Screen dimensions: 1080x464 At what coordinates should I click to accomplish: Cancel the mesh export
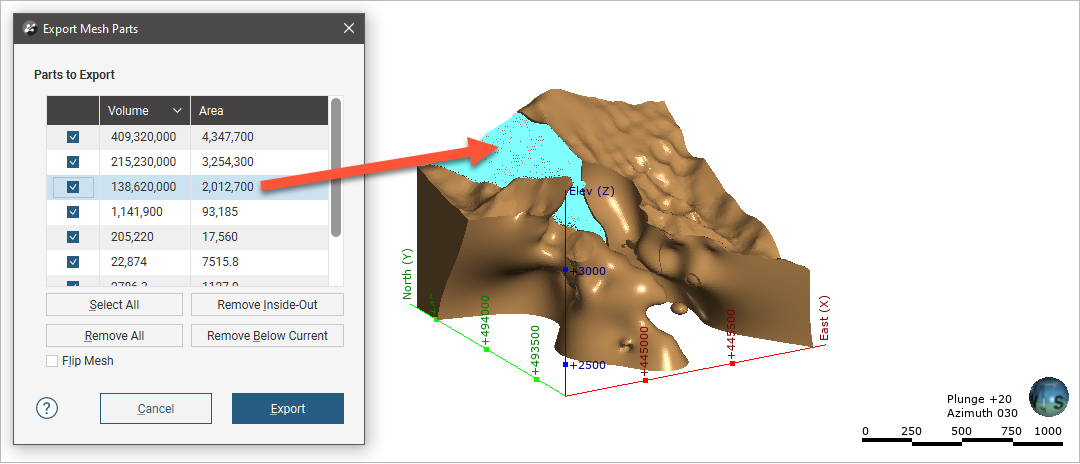coord(156,408)
